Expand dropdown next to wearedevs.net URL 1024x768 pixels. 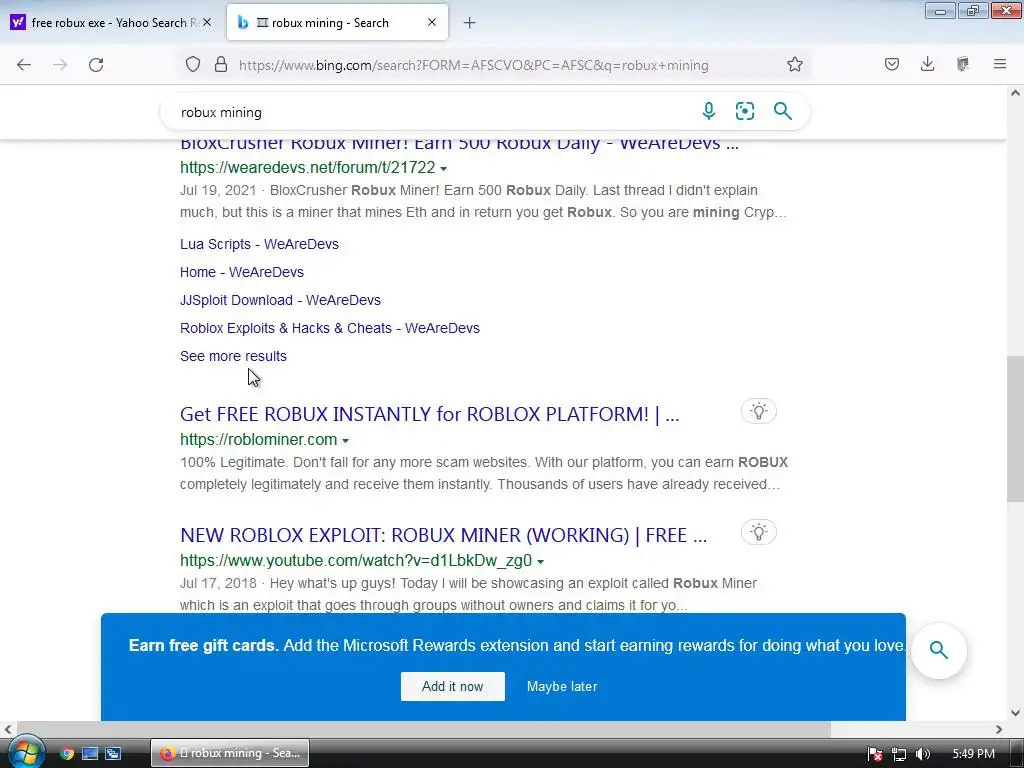click(443, 168)
